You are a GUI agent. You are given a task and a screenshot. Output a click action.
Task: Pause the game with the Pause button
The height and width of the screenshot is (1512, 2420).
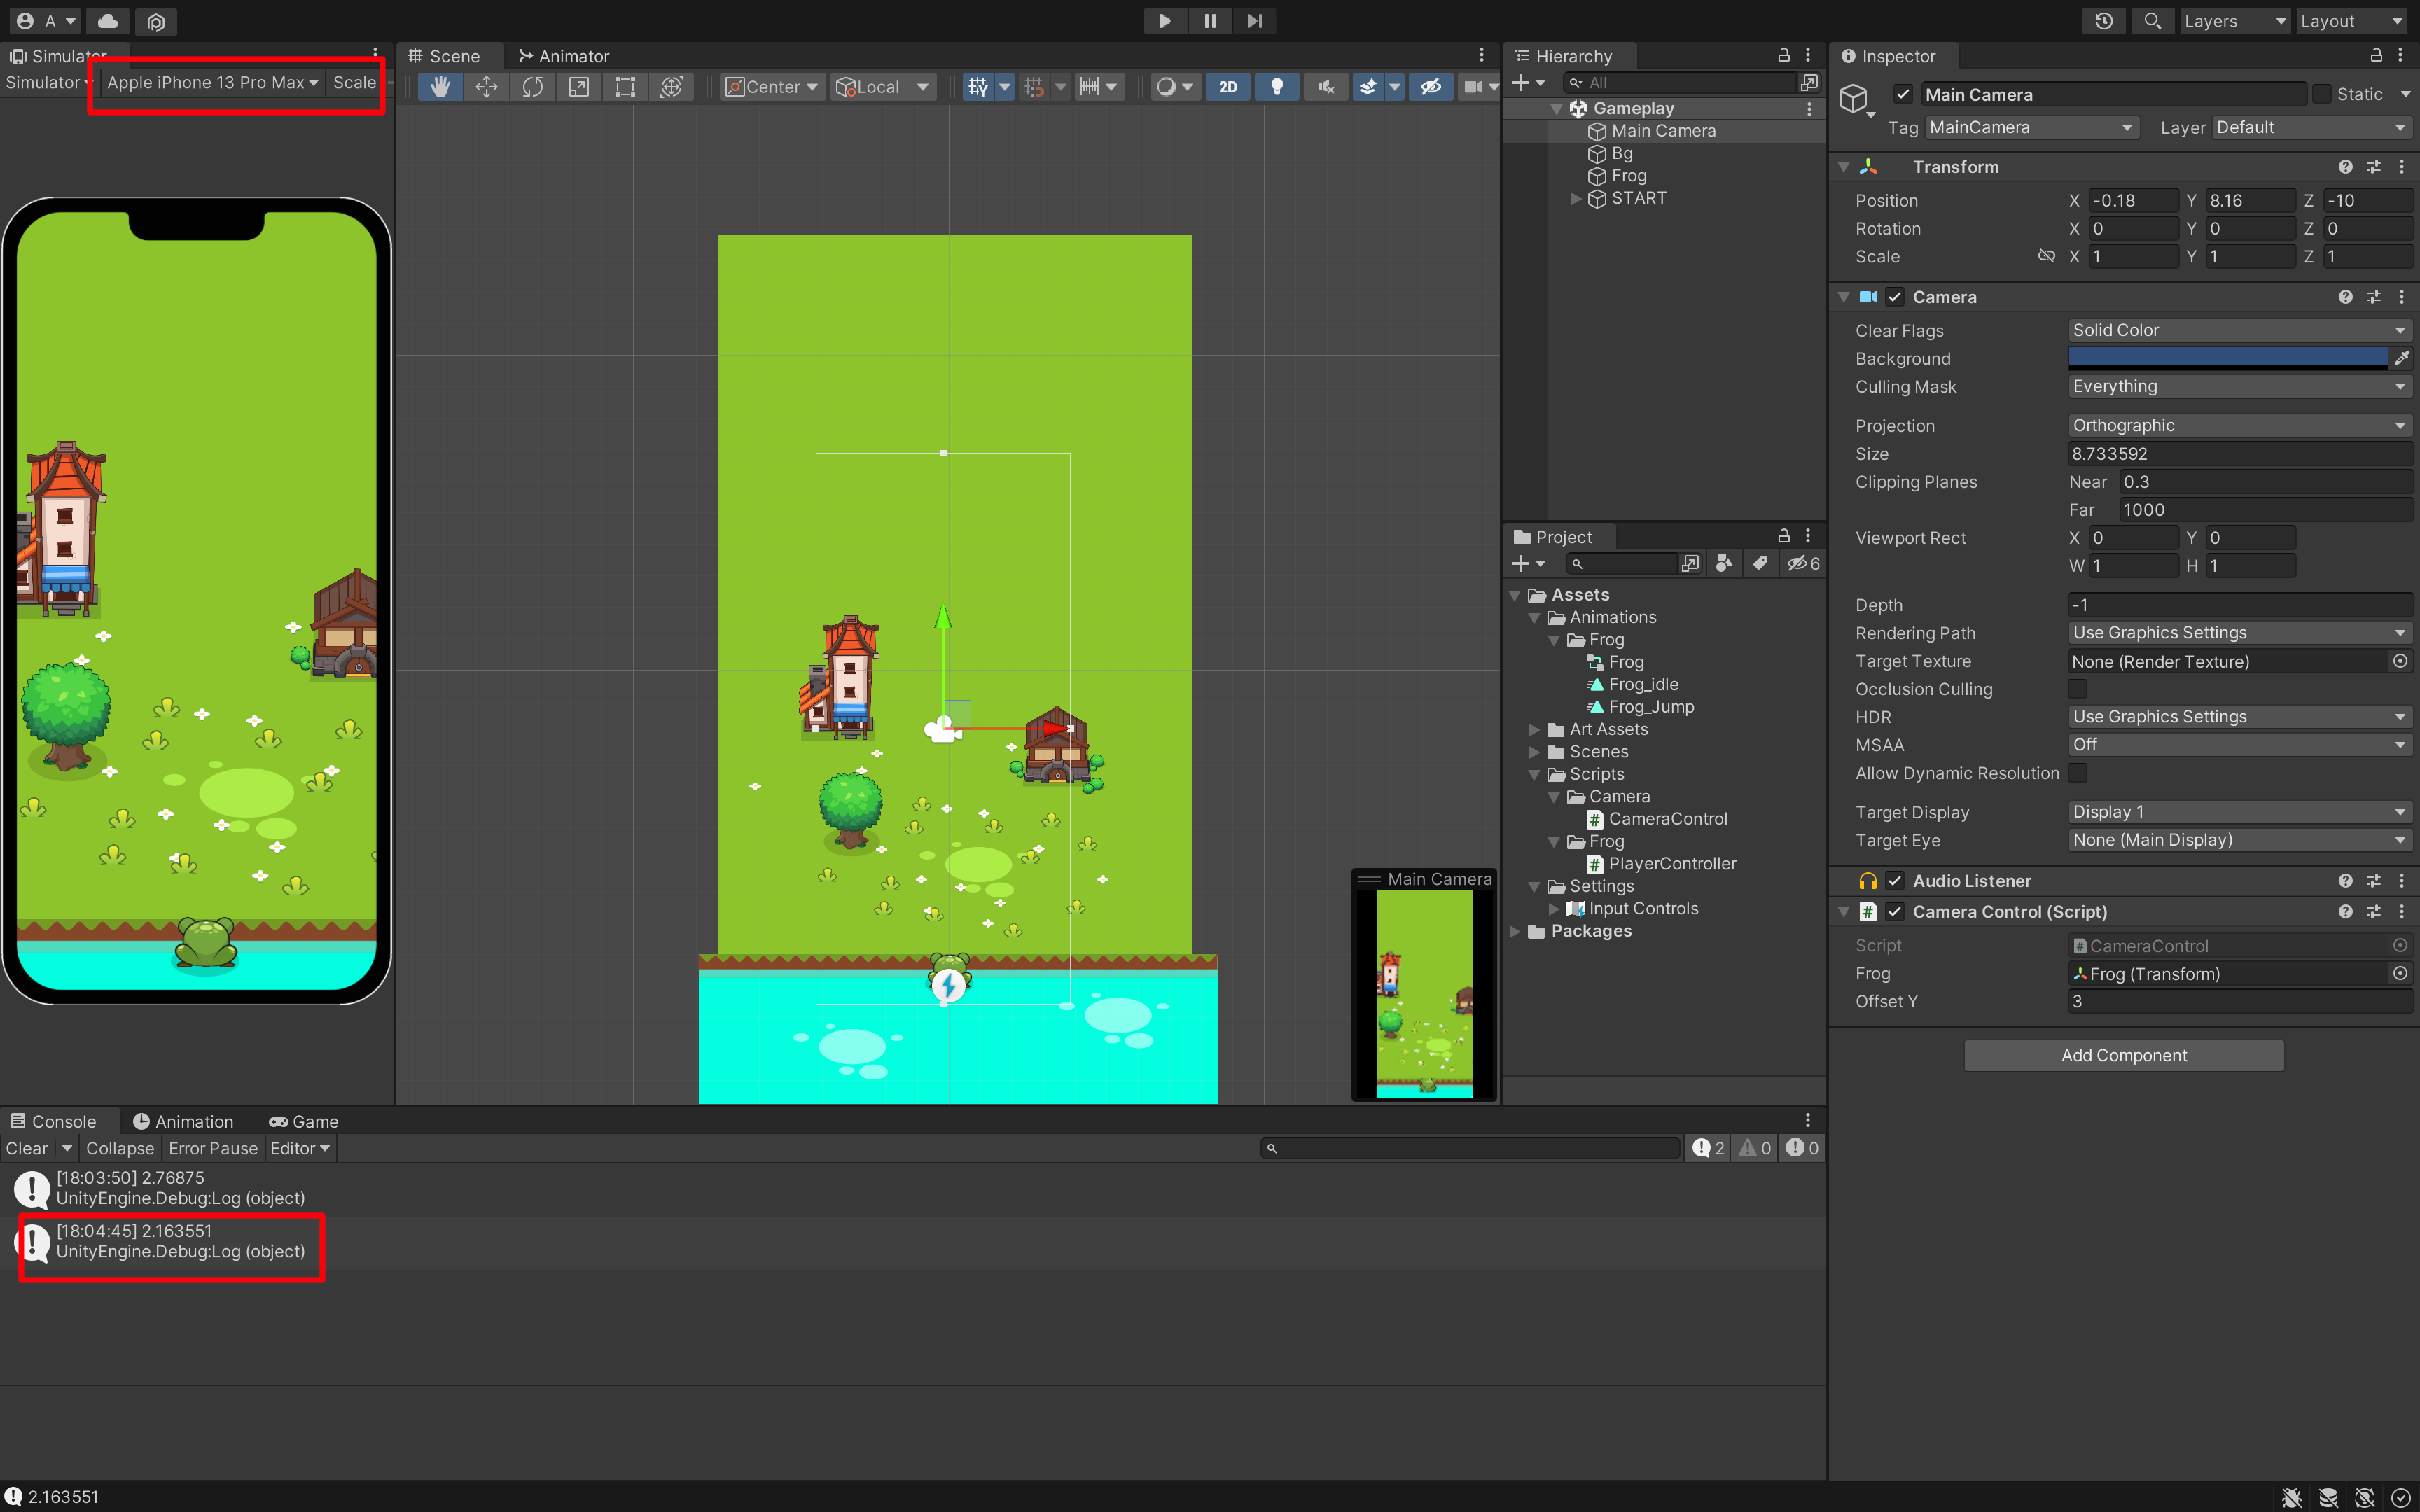(1210, 21)
